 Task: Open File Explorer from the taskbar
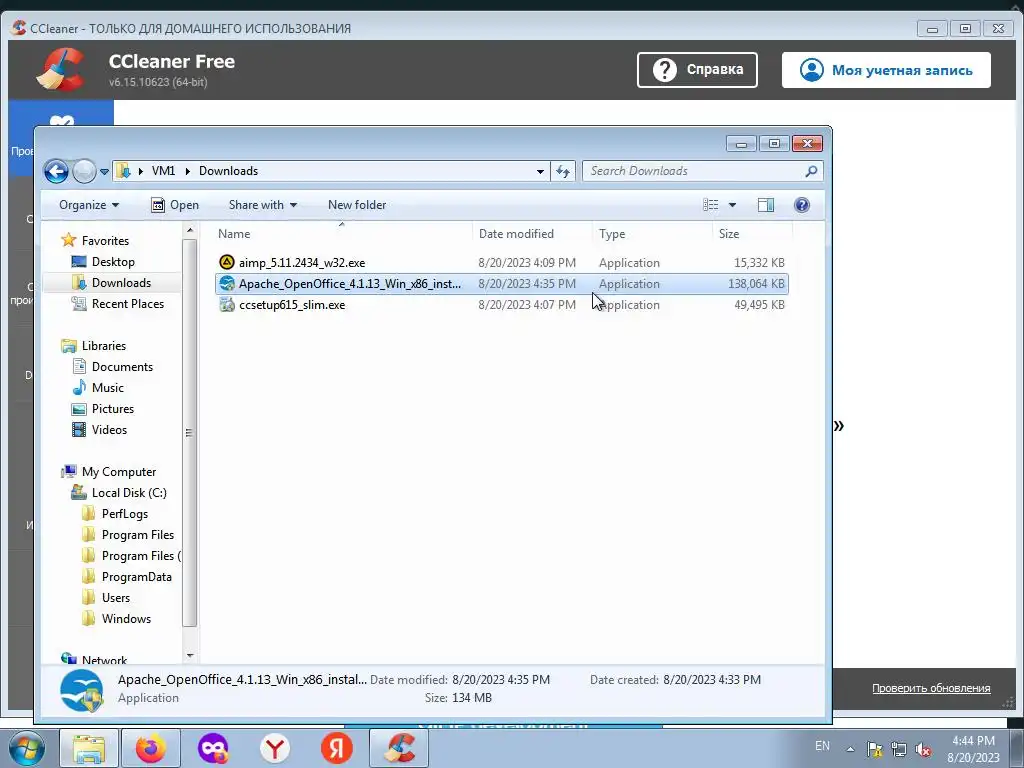[89, 748]
